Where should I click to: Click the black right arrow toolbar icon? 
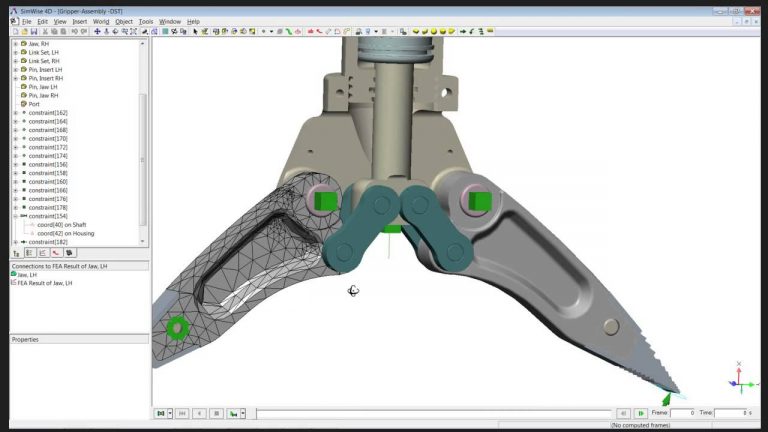(463, 31)
